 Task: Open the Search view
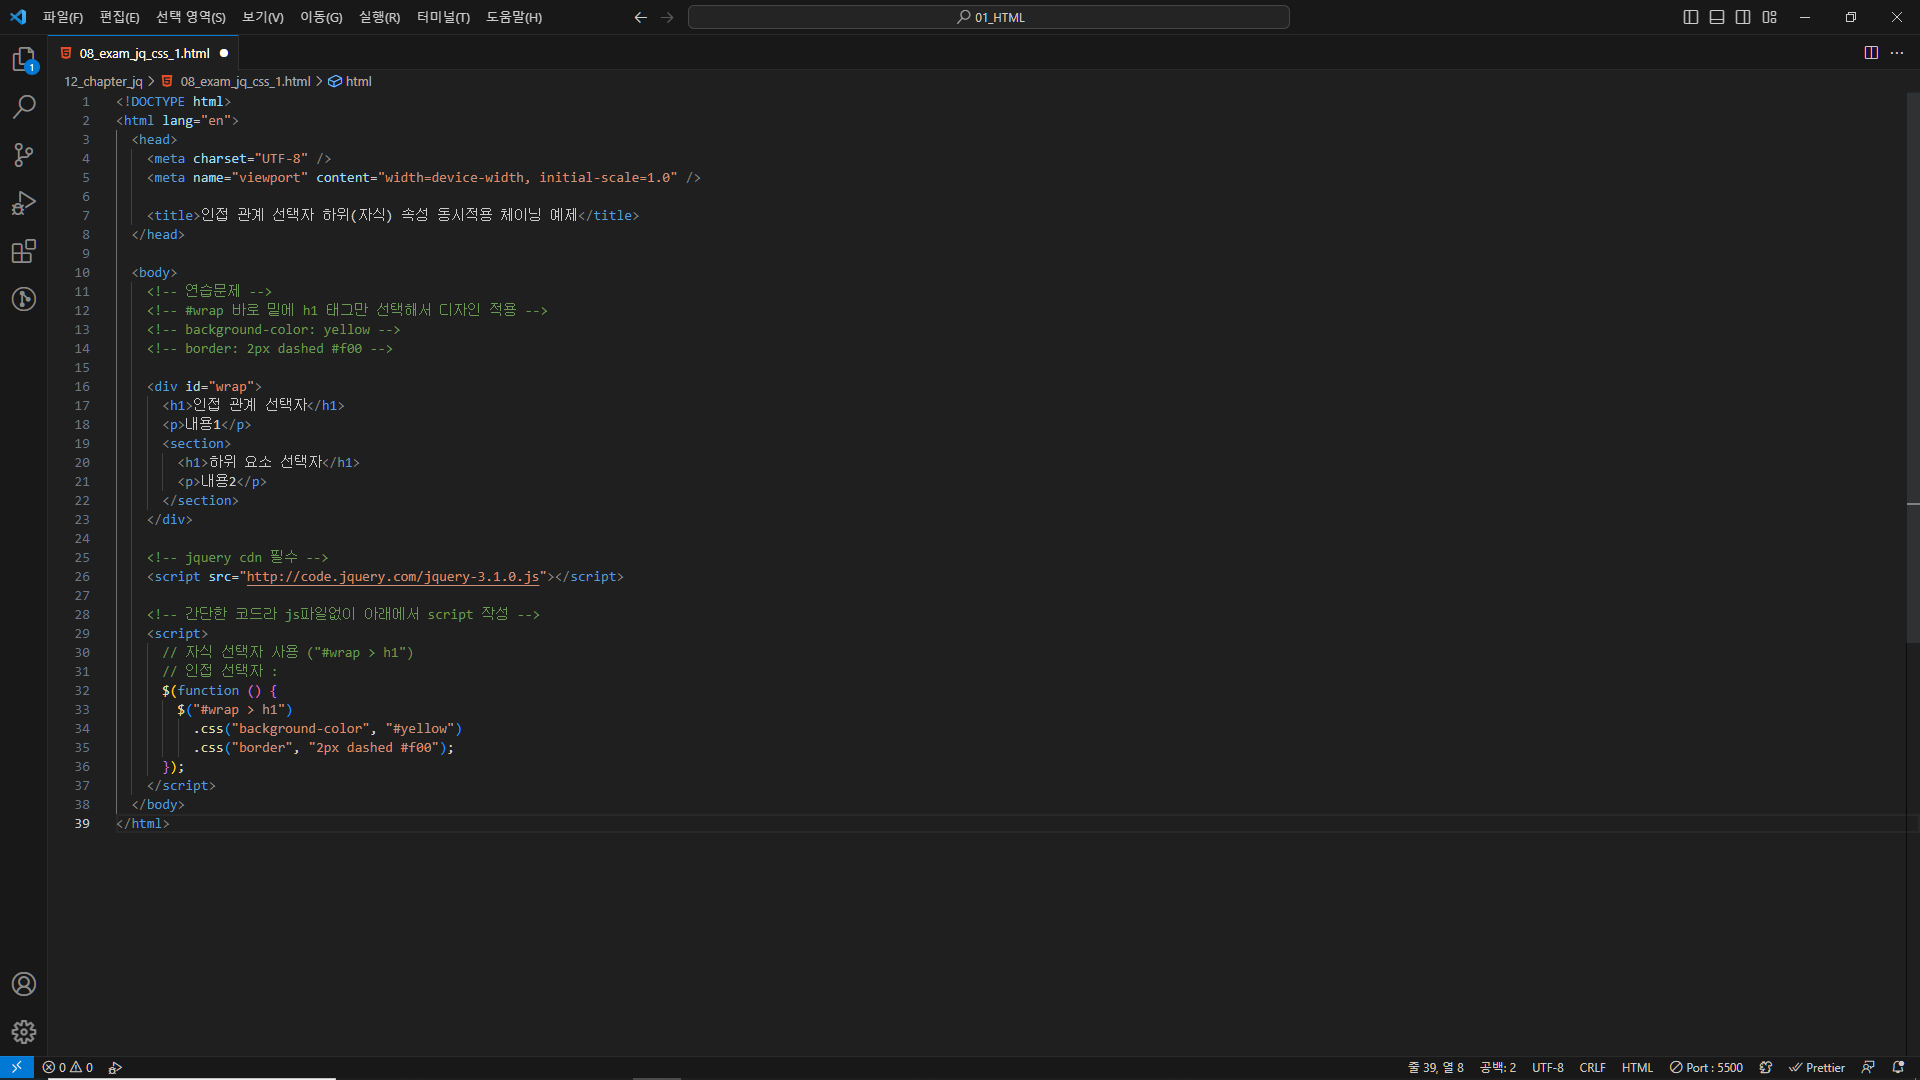click(x=24, y=107)
